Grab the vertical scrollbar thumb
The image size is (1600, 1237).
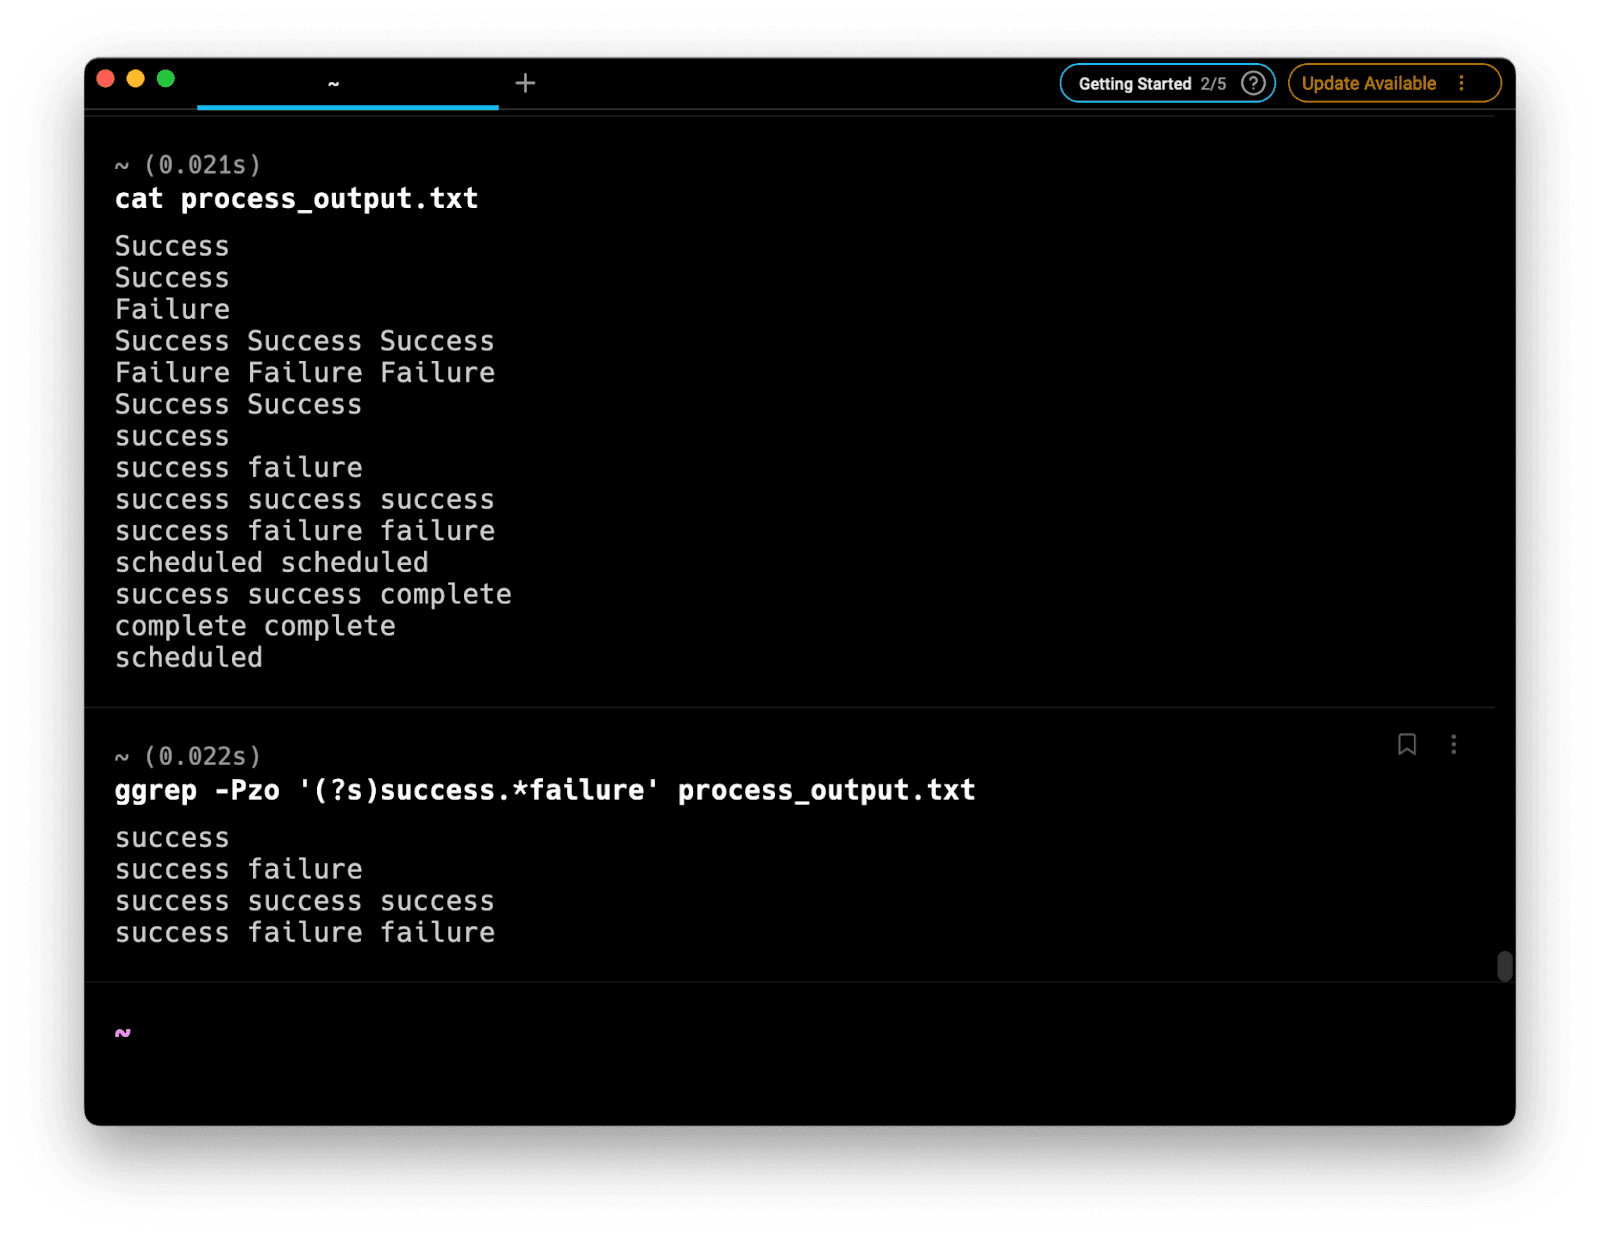[1504, 966]
